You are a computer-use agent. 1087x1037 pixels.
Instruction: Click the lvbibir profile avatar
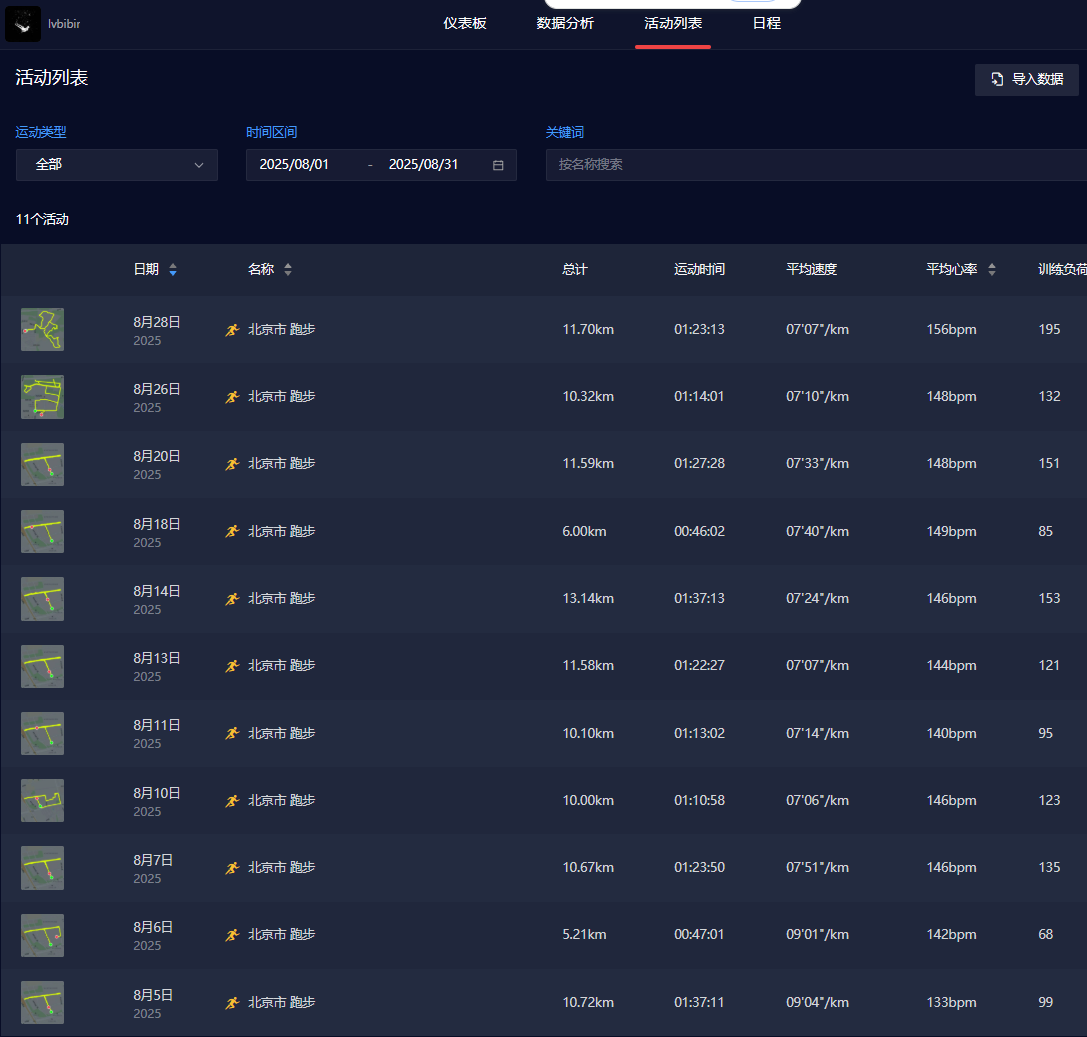point(23,23)
